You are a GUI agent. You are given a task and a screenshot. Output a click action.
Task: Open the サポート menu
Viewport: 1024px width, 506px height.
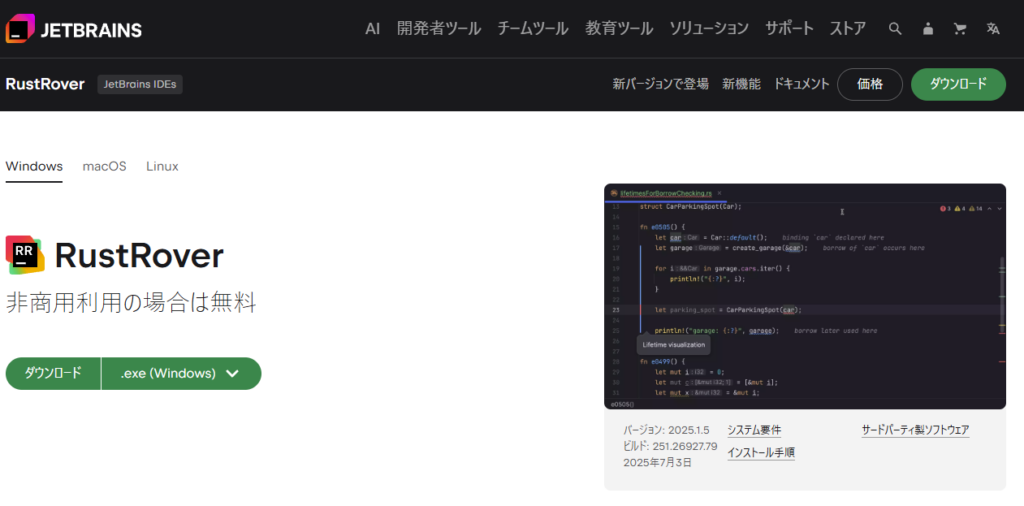790,29
